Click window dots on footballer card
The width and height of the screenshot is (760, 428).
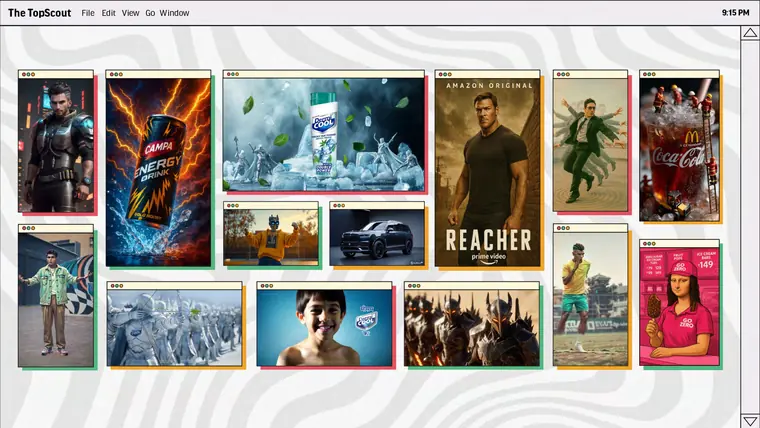pyautogui.click(x=563, y=228)
